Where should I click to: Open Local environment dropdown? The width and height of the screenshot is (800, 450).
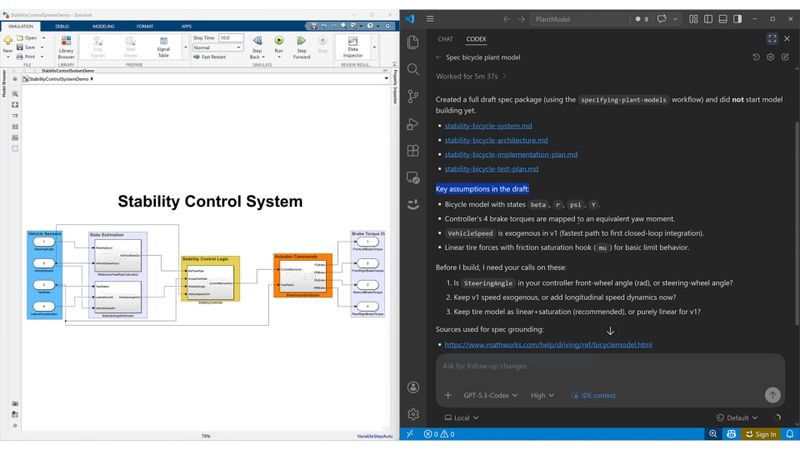click(x=461, y=418)
